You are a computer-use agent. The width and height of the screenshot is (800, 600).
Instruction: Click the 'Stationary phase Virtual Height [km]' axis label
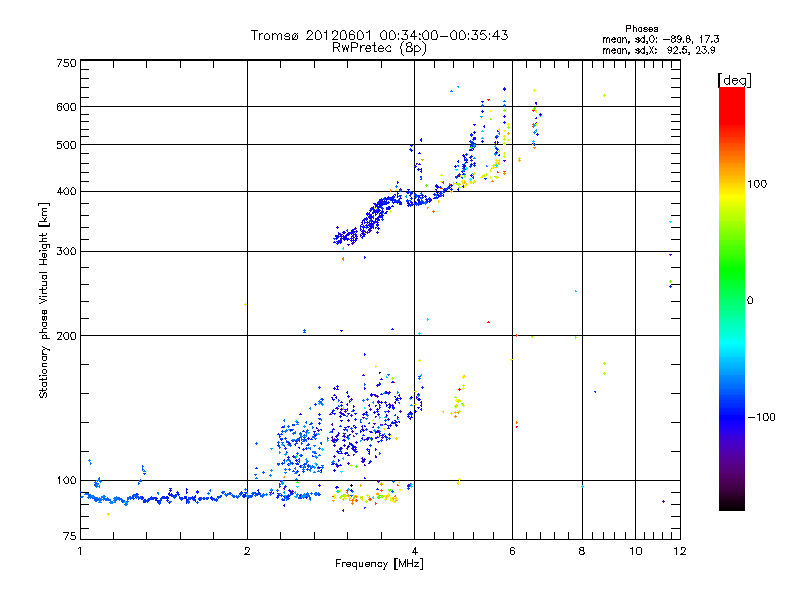44,300
